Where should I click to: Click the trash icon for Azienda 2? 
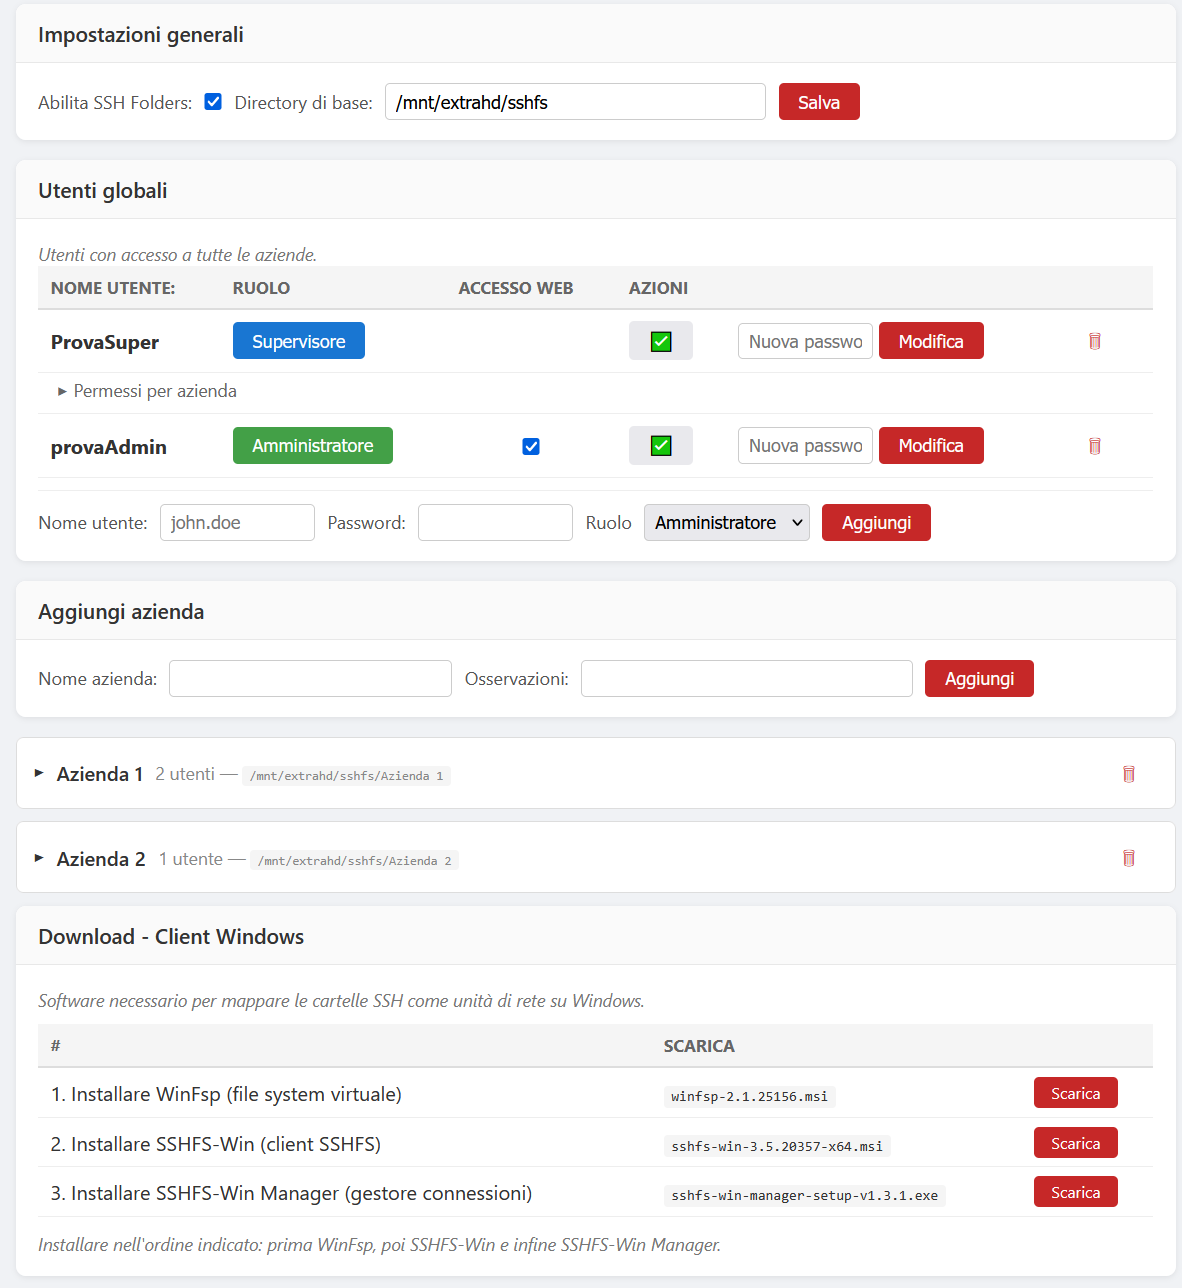click(x=1128, y=858)
